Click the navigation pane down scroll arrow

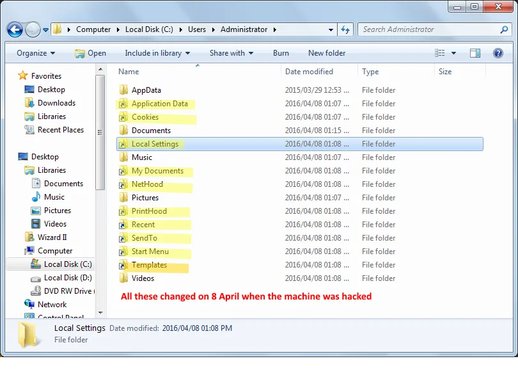100,313
